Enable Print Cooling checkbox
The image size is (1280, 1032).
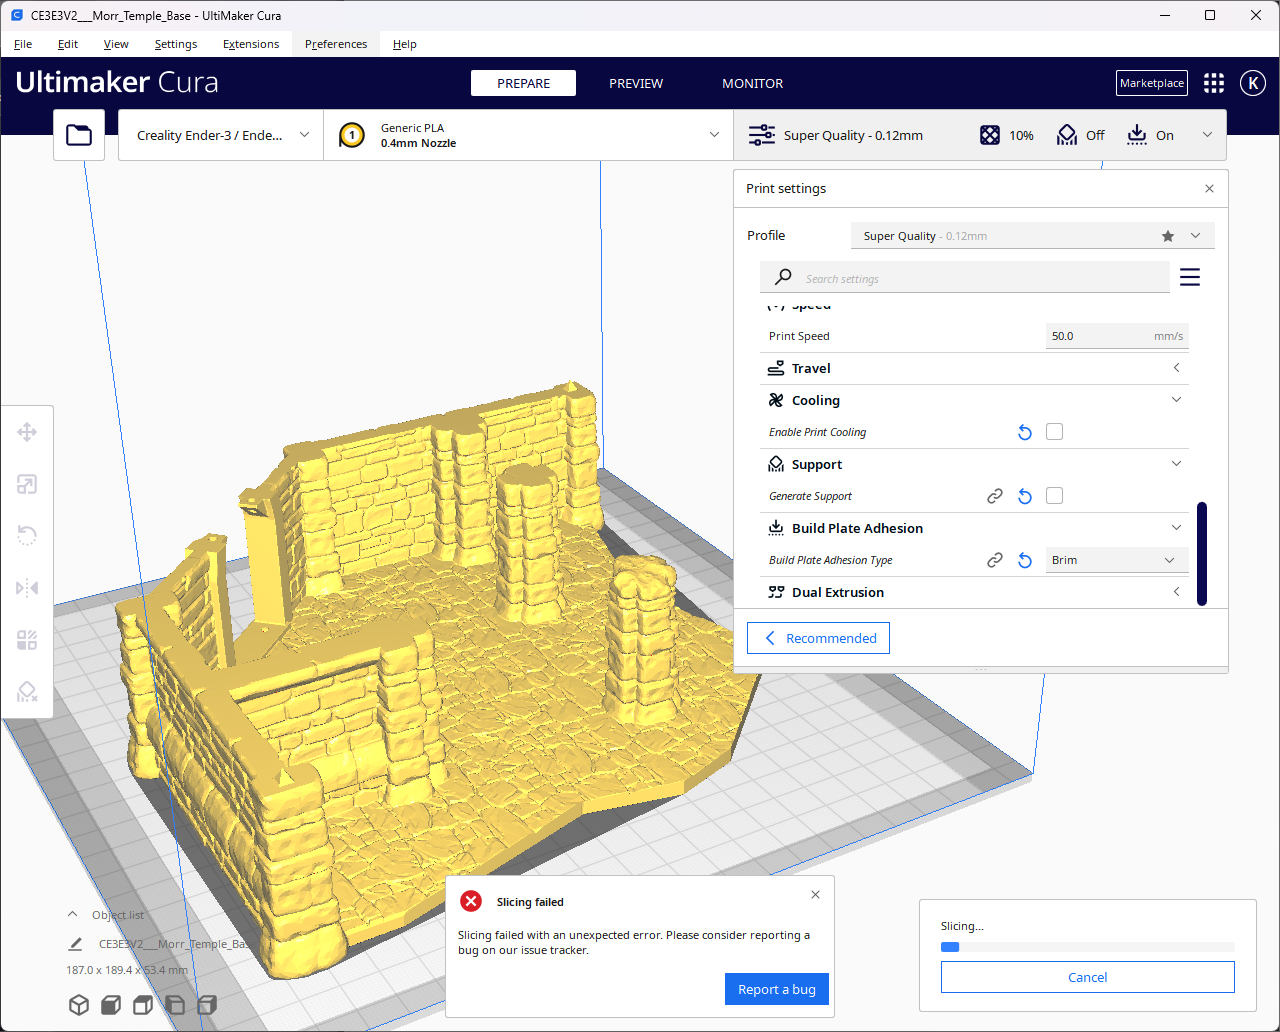coord(1054,431)
